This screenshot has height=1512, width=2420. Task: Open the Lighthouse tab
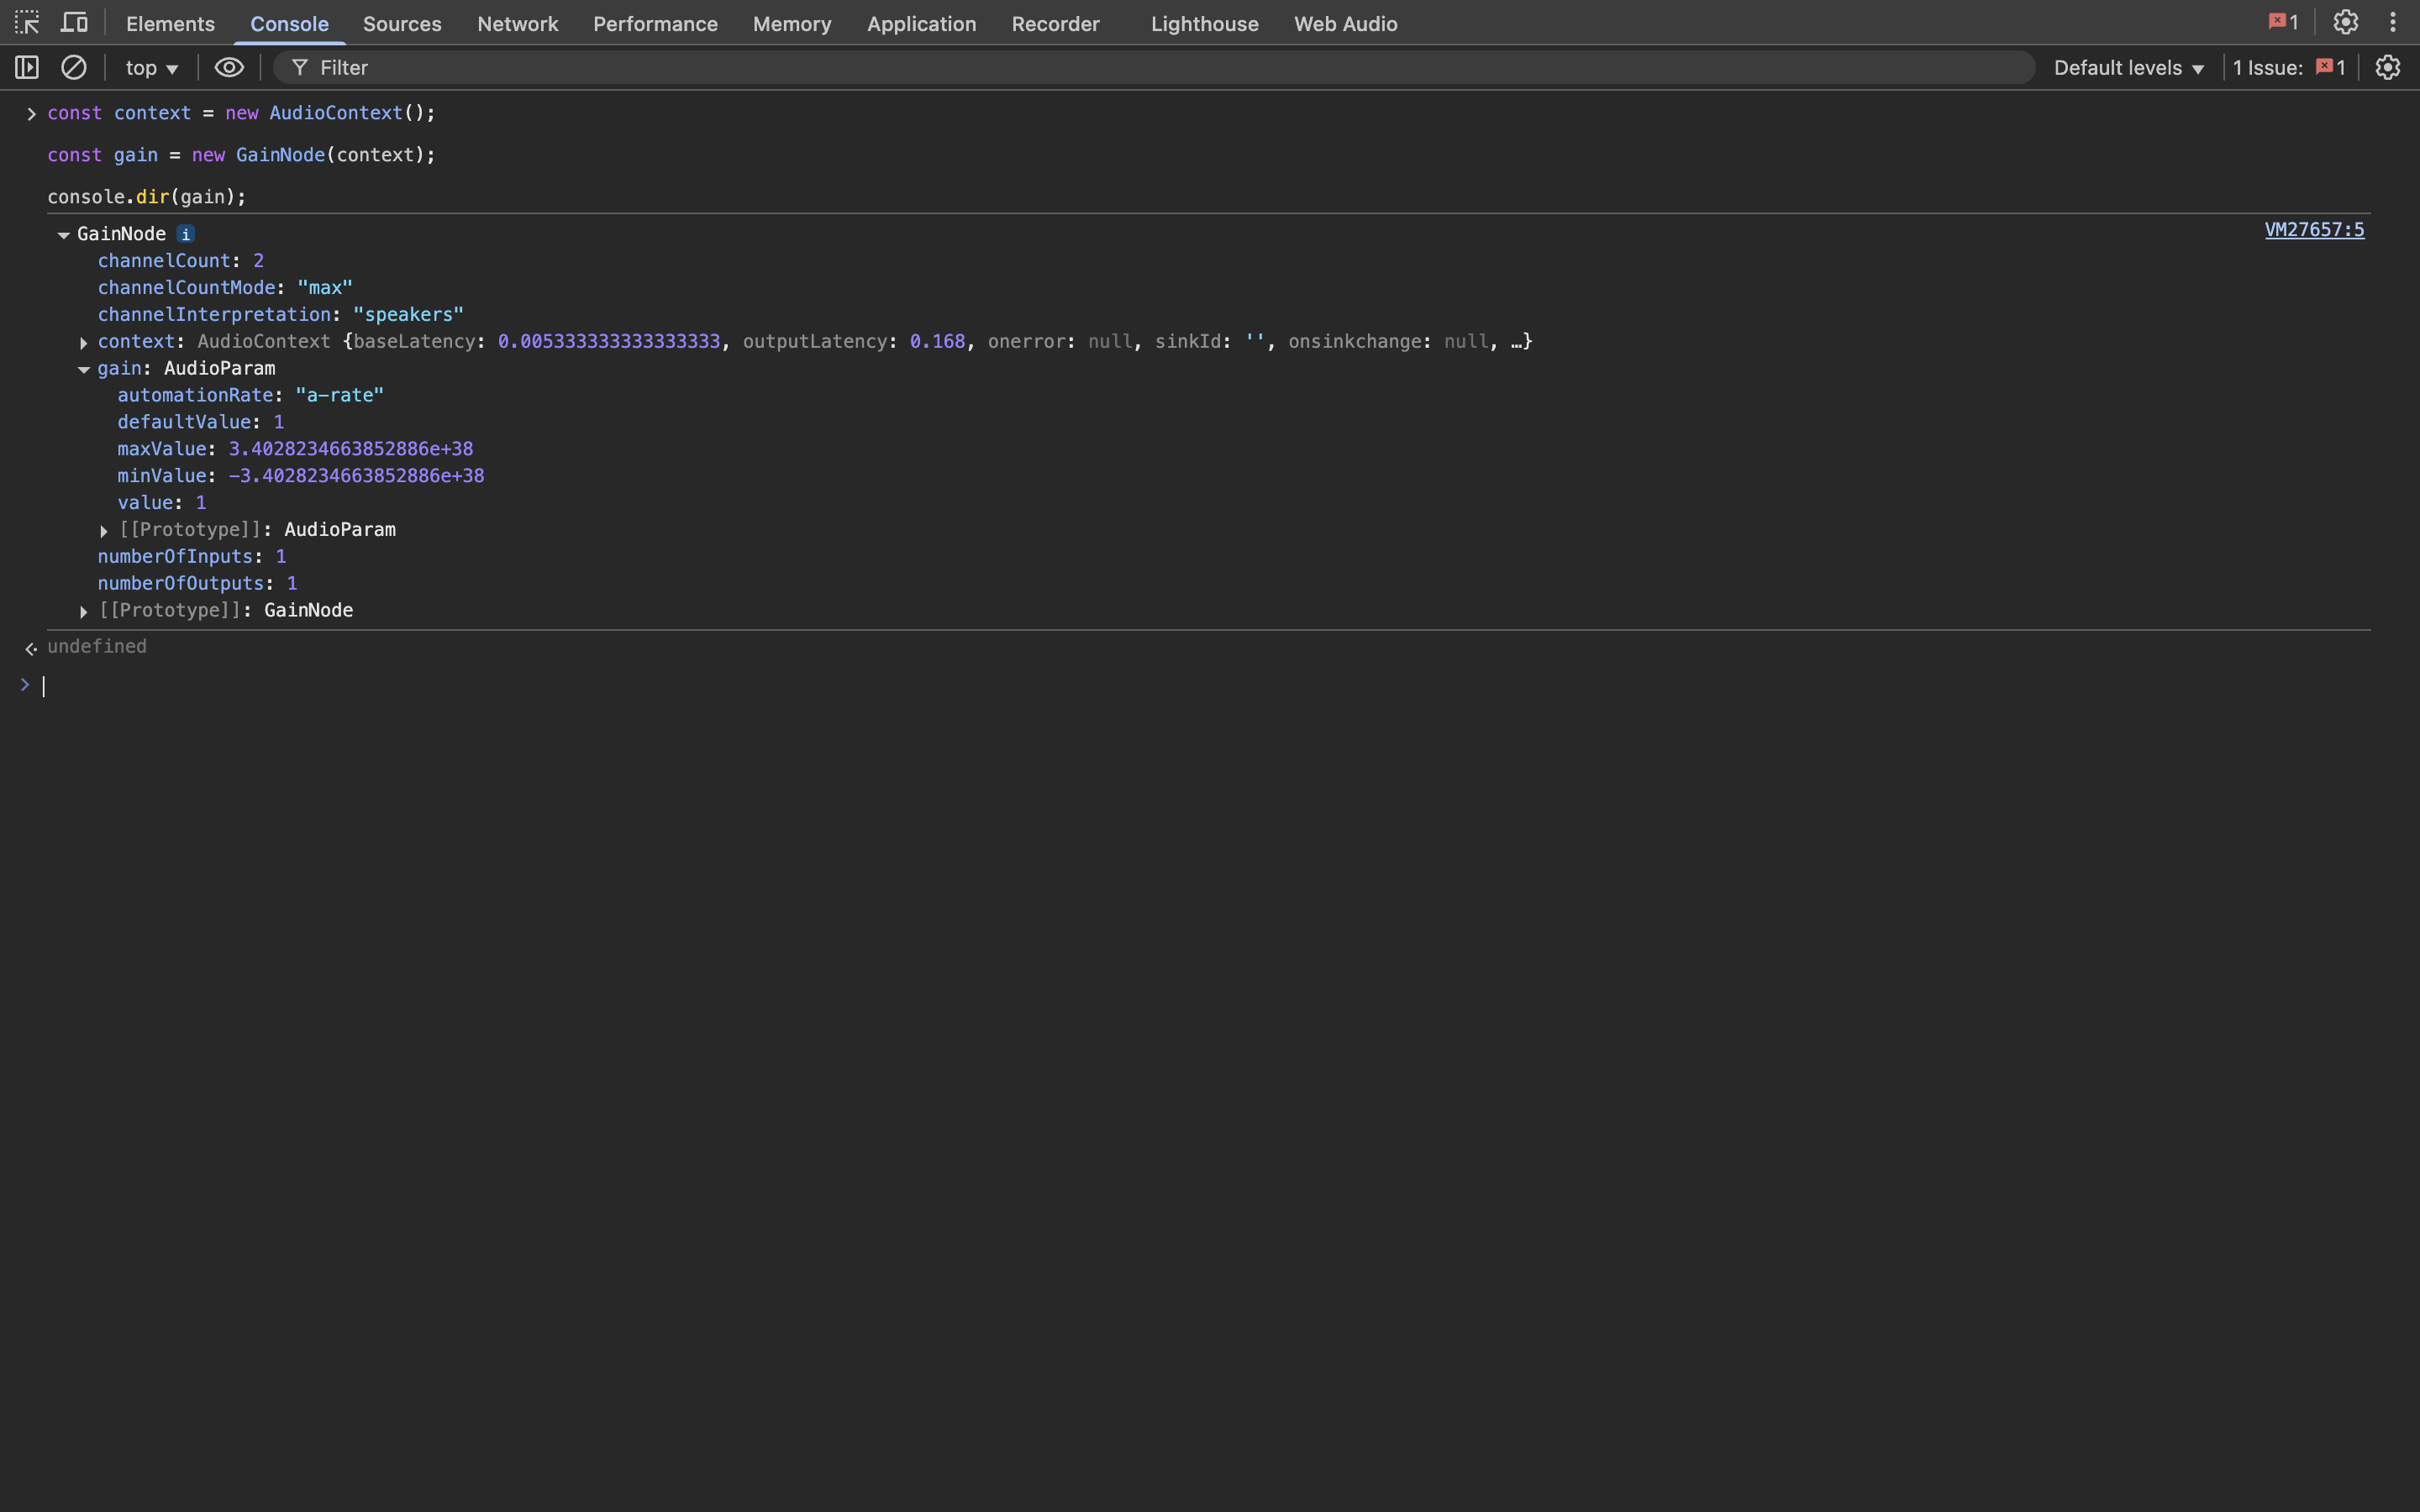(x=1204, y=23)
